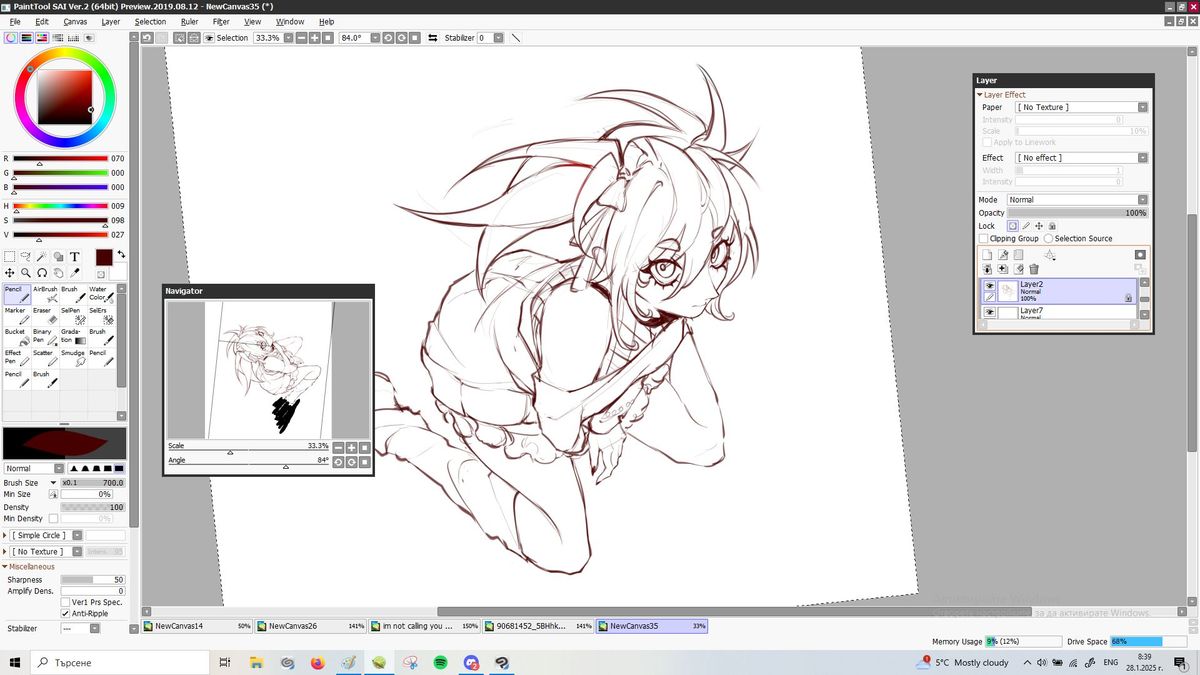The width and height of the screenshot is (1200, 675).
Task: Click zoom out minus button in toolbar
Action: click(x=302, y=38)
